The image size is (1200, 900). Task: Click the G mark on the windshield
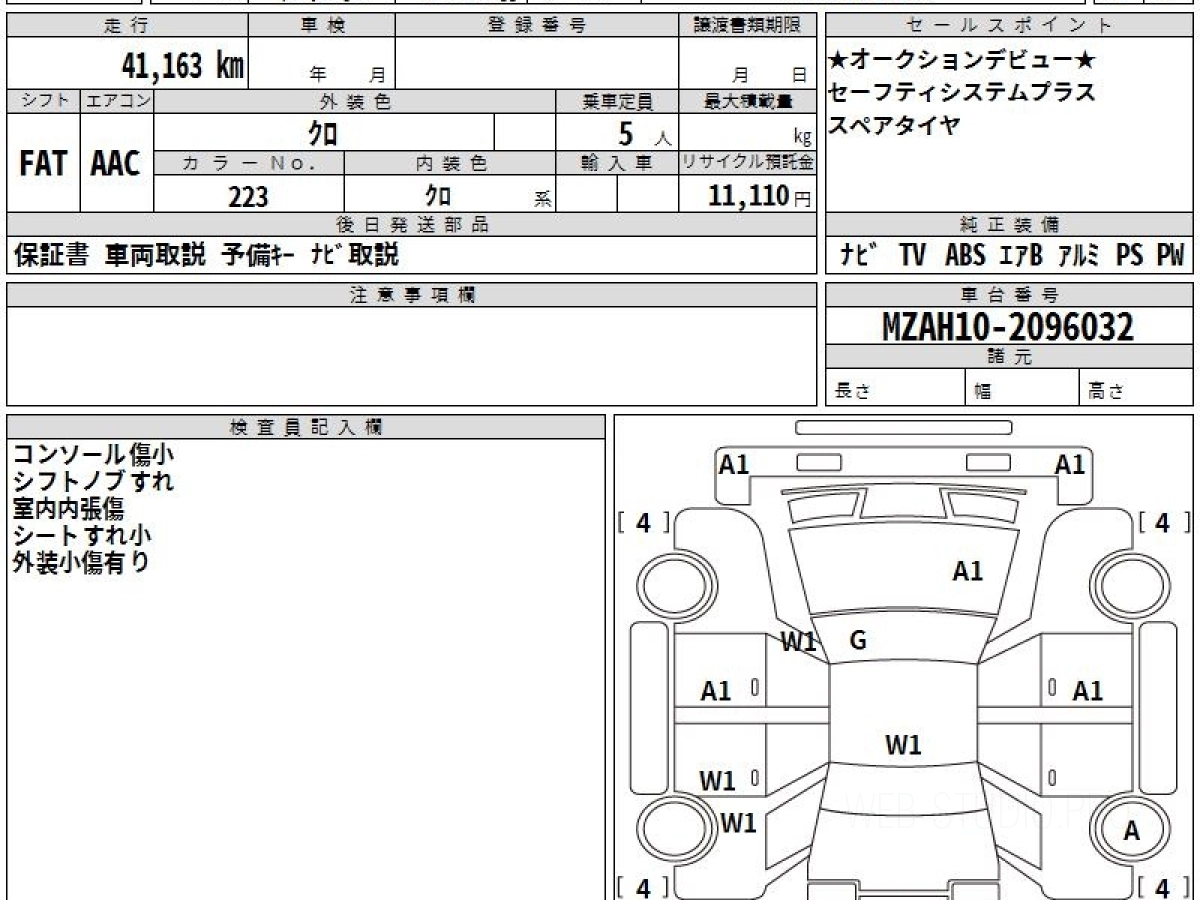[x=857, y=642]
